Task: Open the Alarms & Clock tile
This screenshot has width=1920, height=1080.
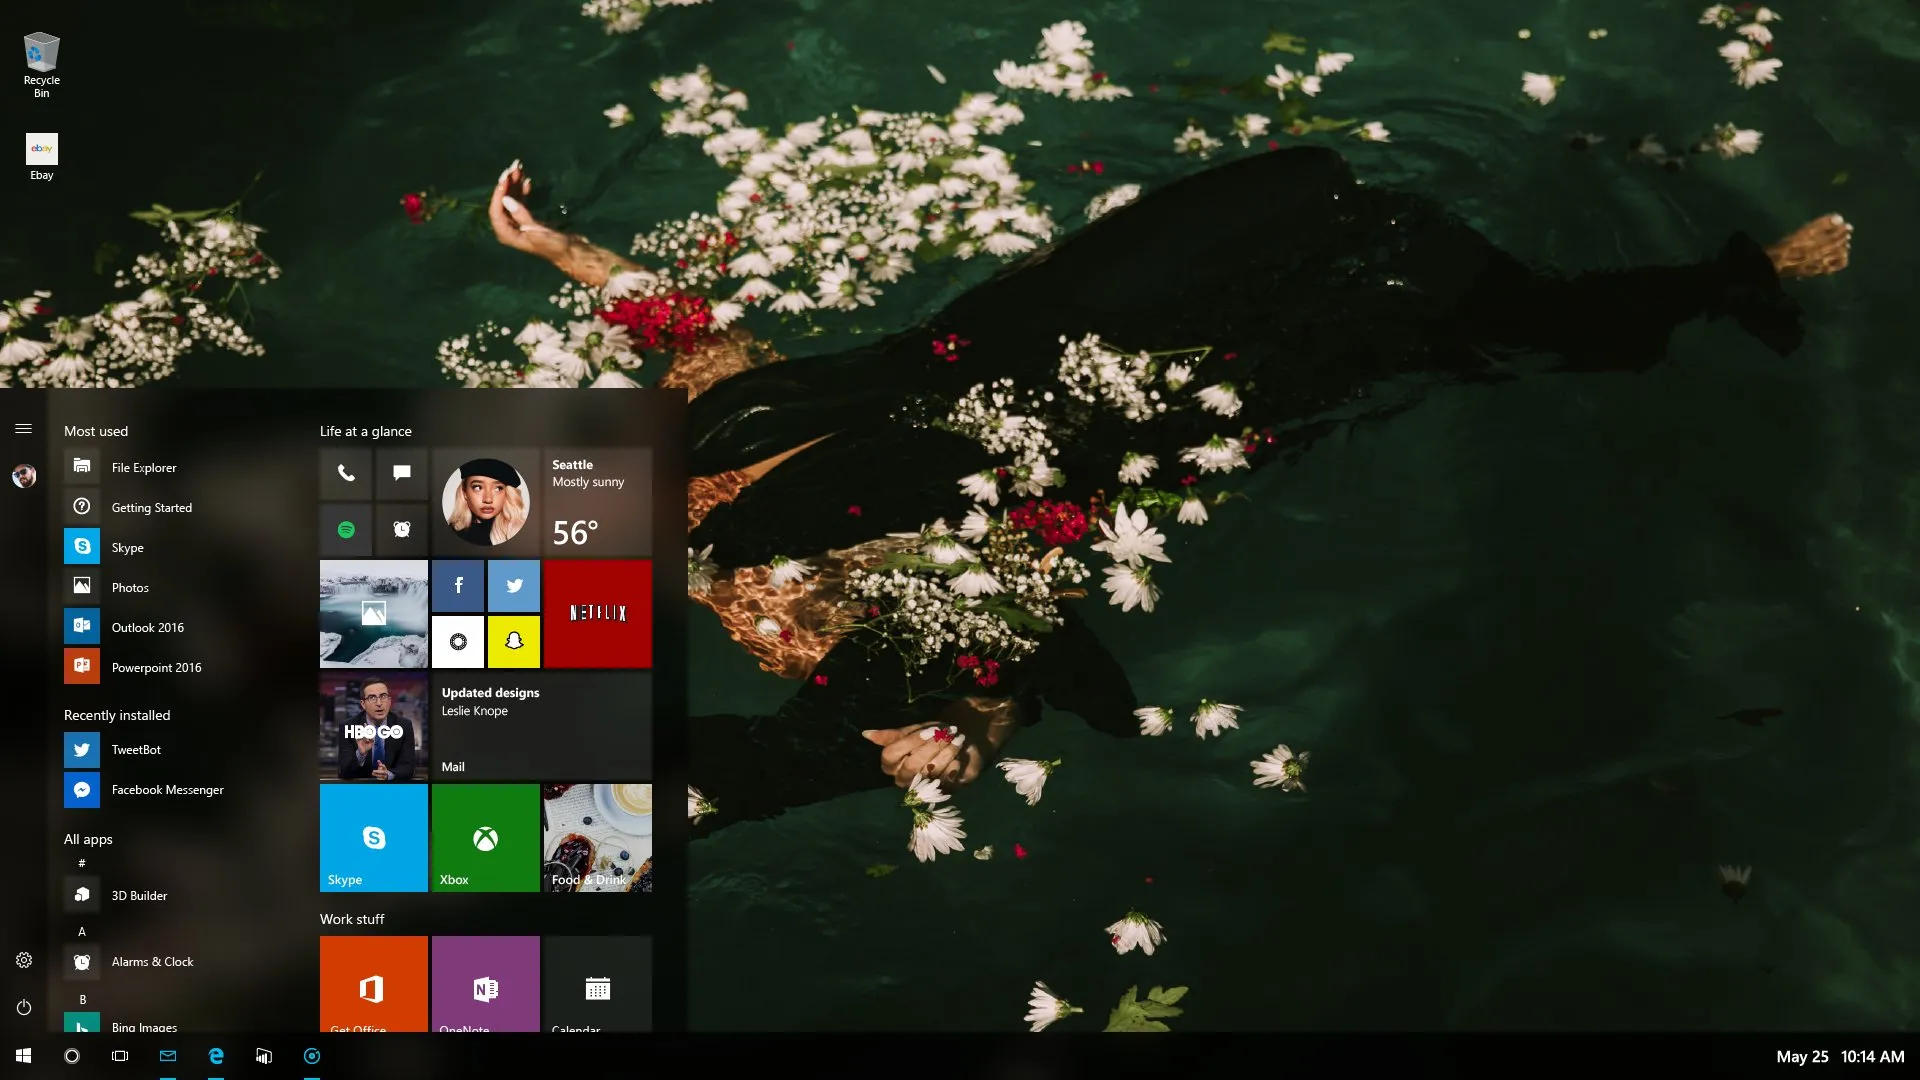Action: click(402, 530)
